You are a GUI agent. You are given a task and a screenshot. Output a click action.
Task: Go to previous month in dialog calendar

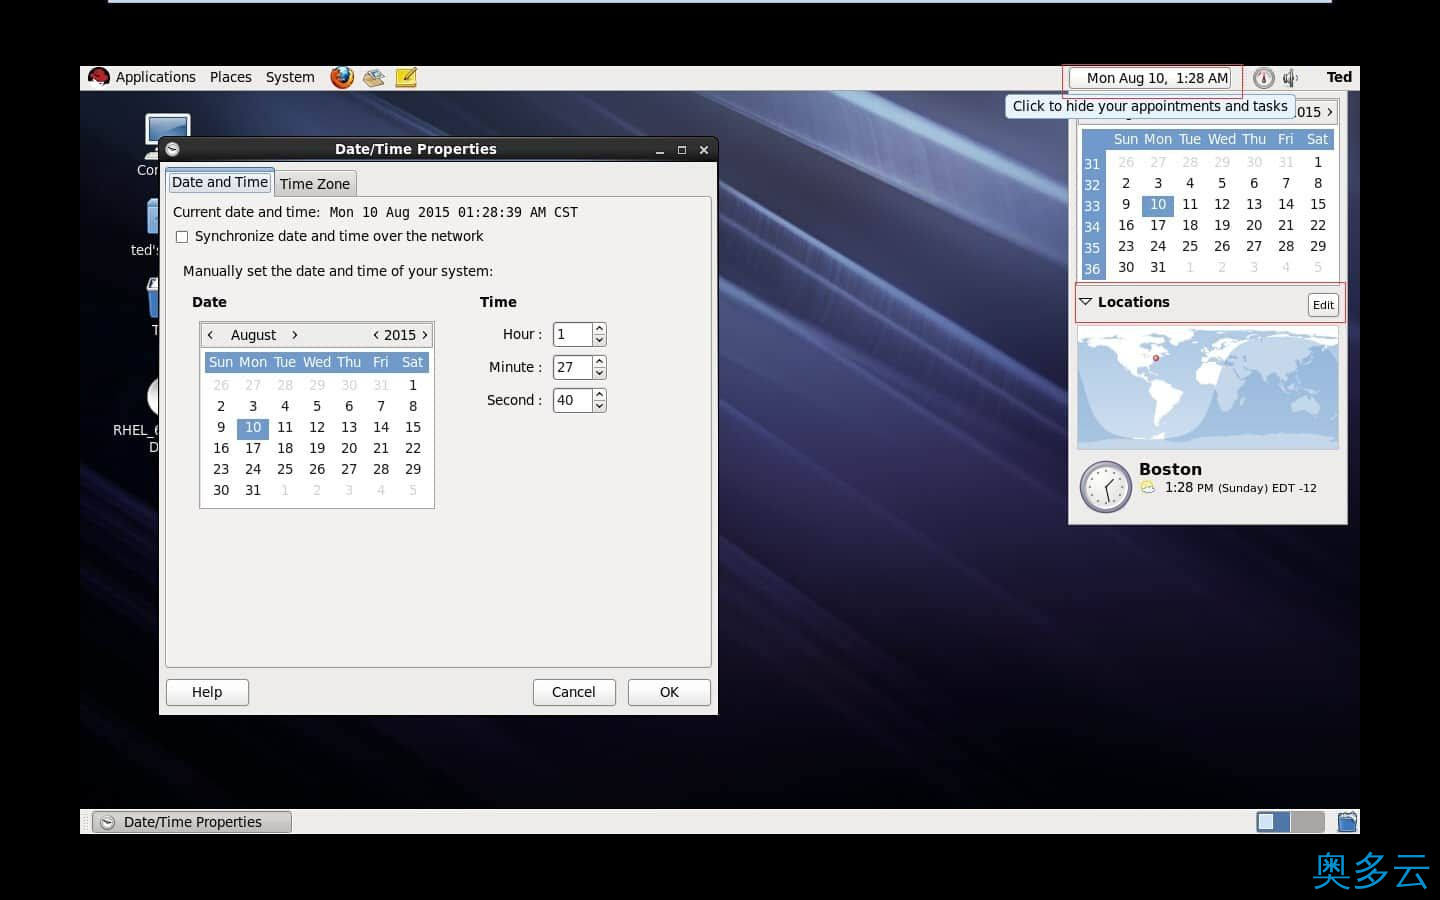pyautogui.click(x=210, y=335)
